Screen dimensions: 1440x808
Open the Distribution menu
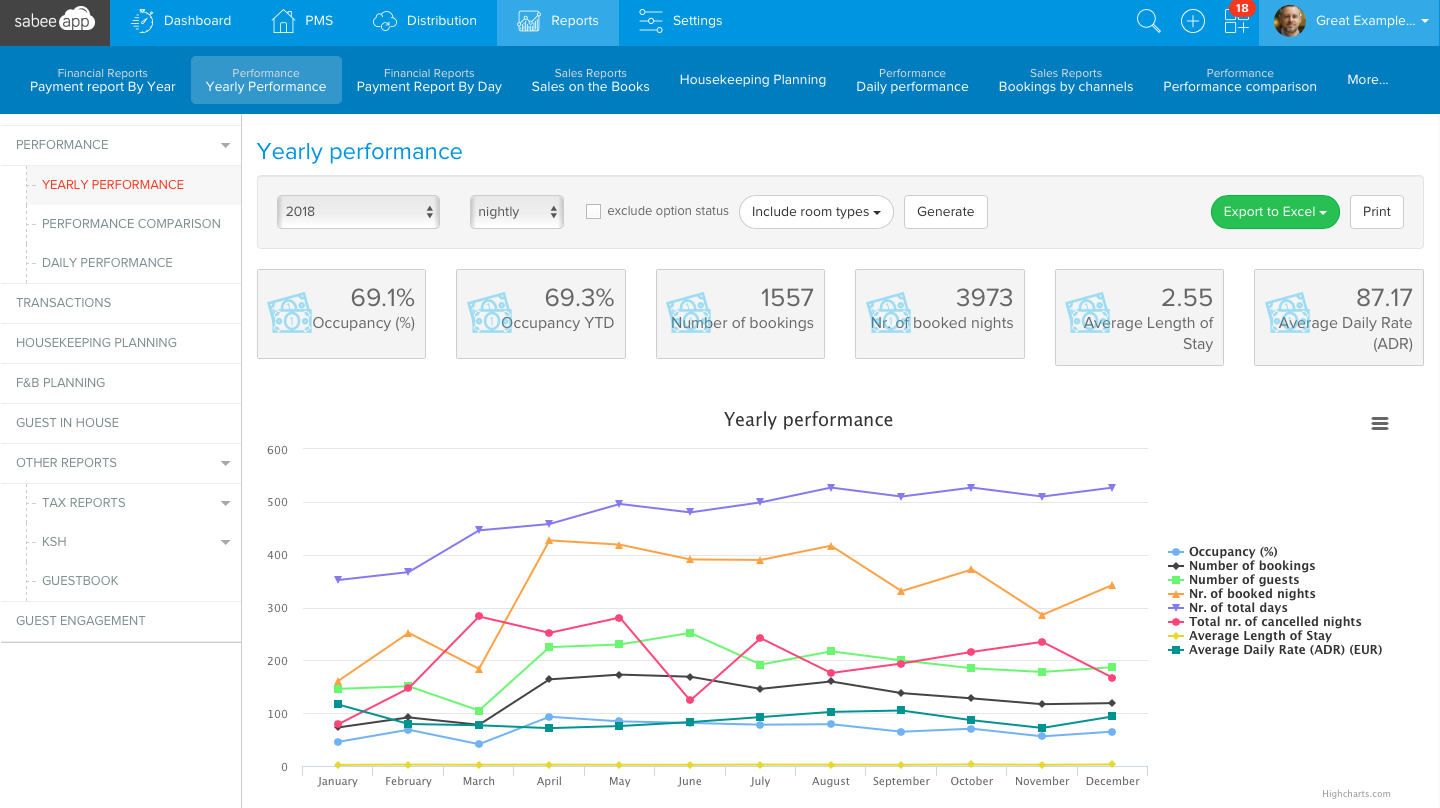[424, 21]
